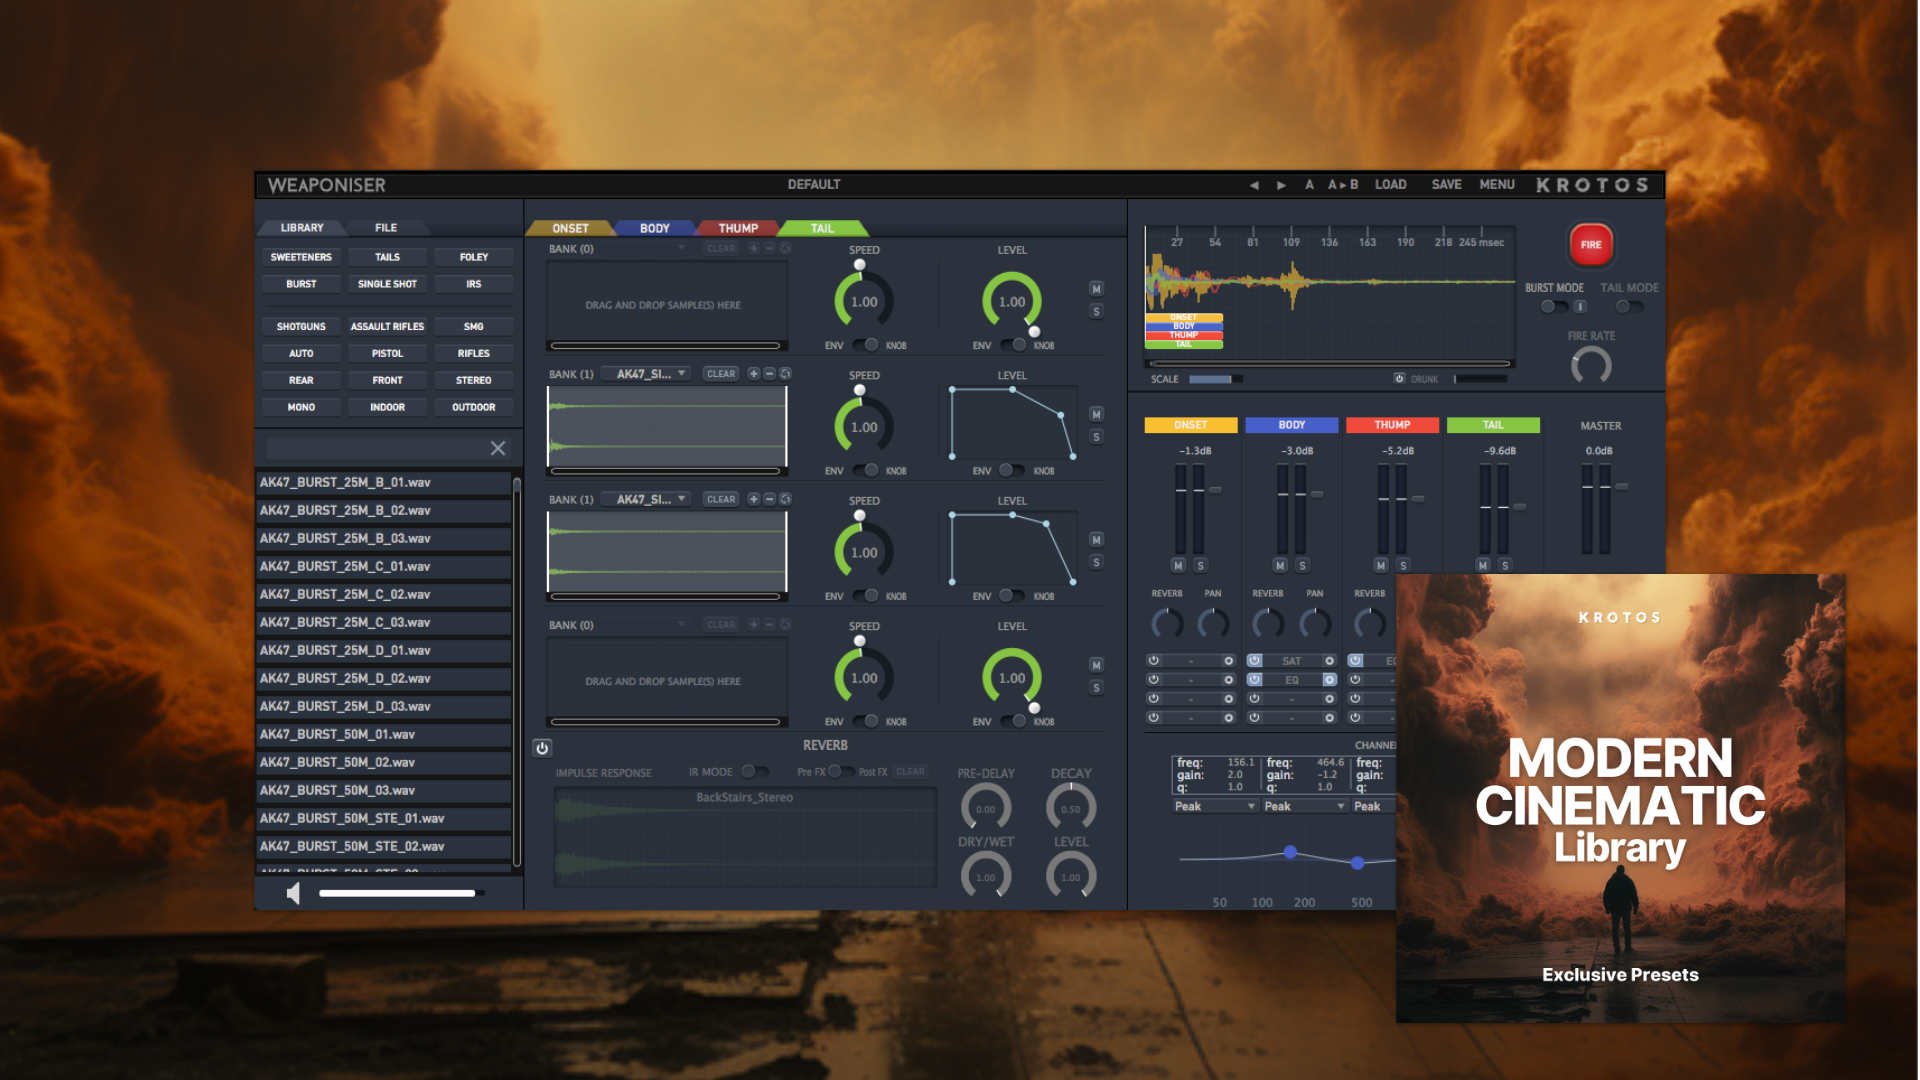Screen dimensions: 1920x1080
Task: Switch to the BODY tab
Action: point(653,228)
